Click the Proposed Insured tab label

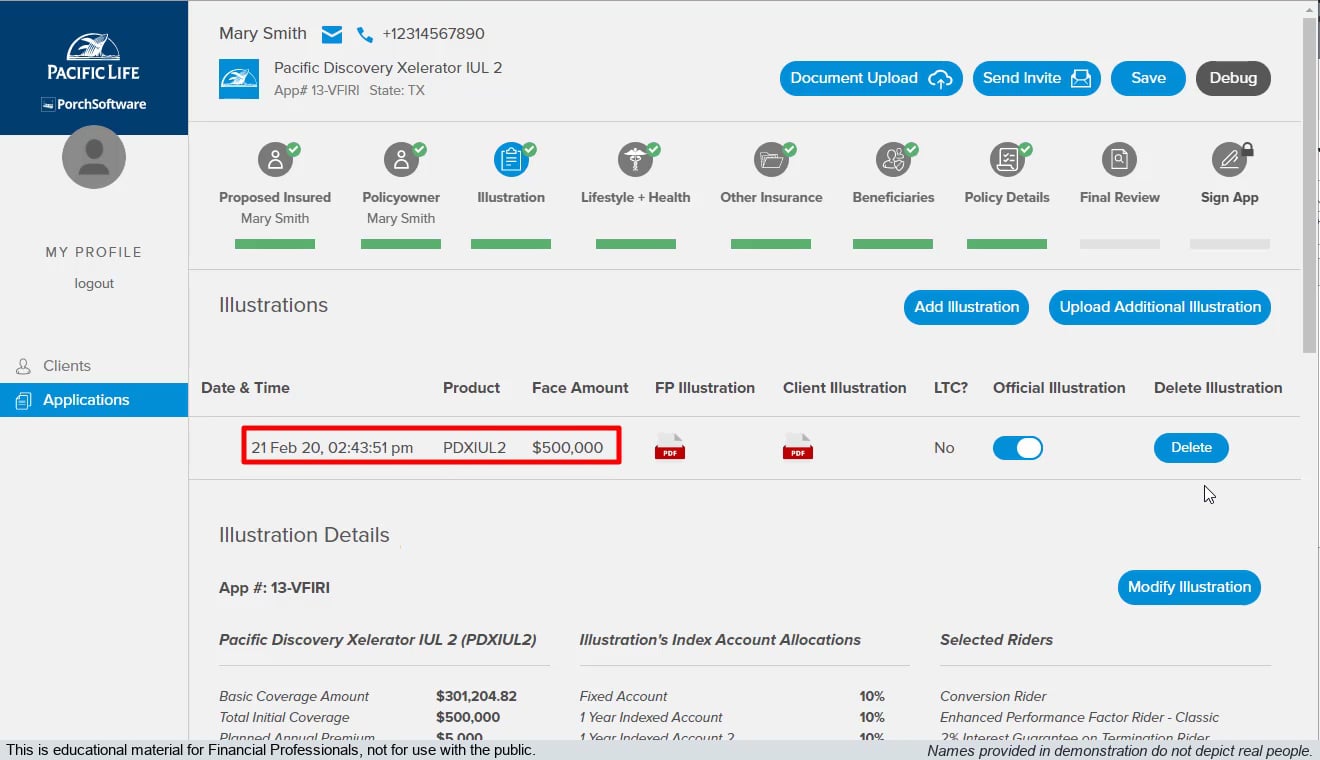[275, 197]
